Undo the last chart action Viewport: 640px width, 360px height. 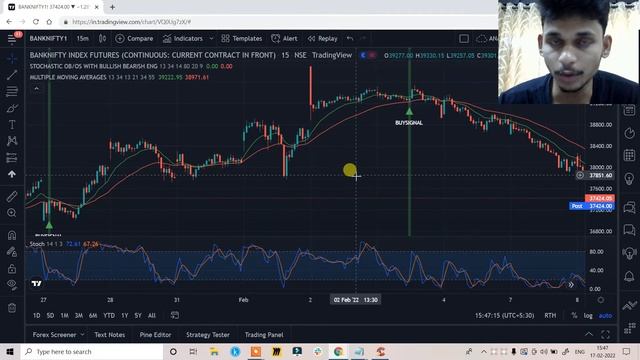(x=350, y=38)
